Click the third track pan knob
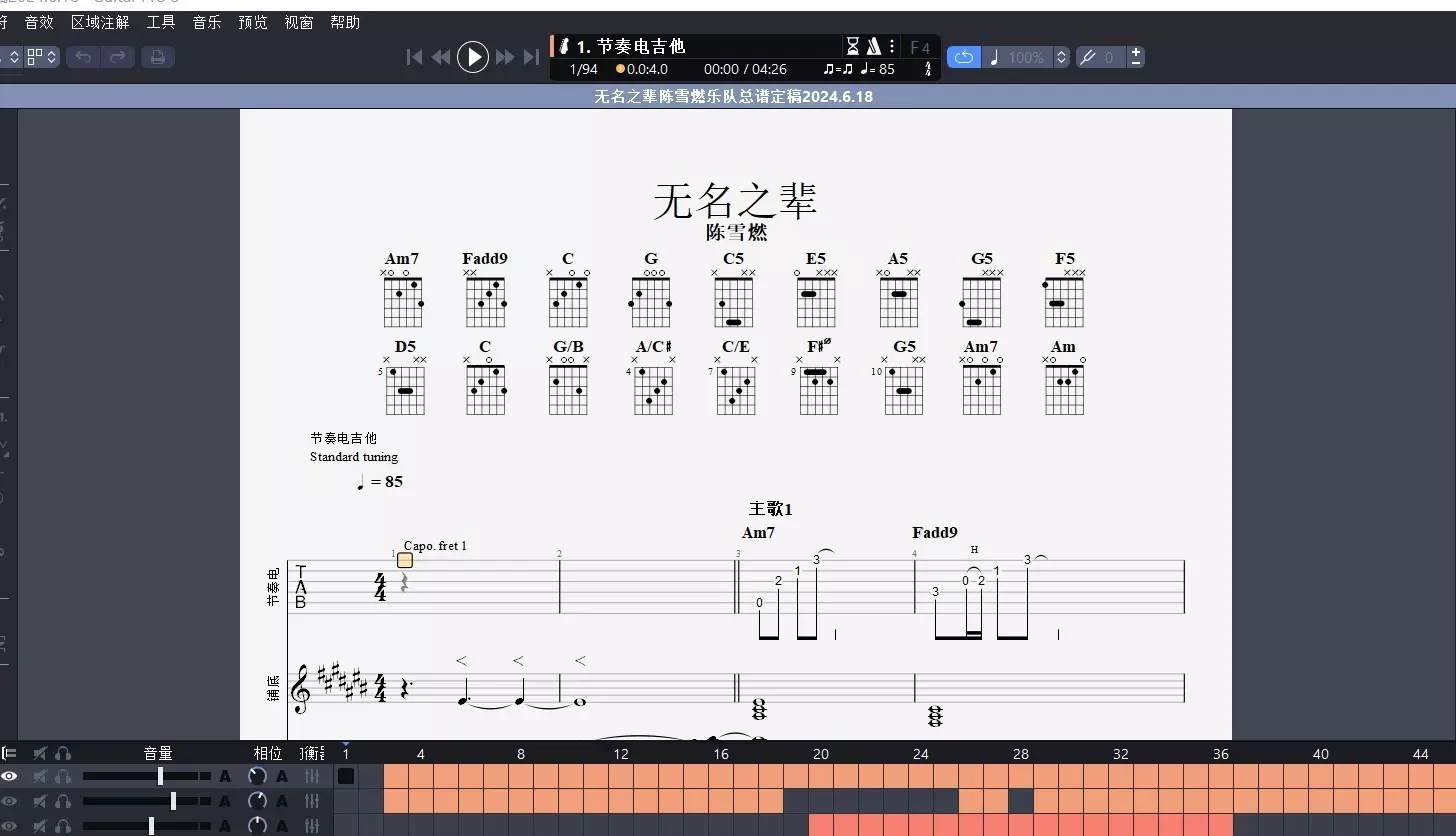The height and width of the screenshot is (836, 1456). 257,826
